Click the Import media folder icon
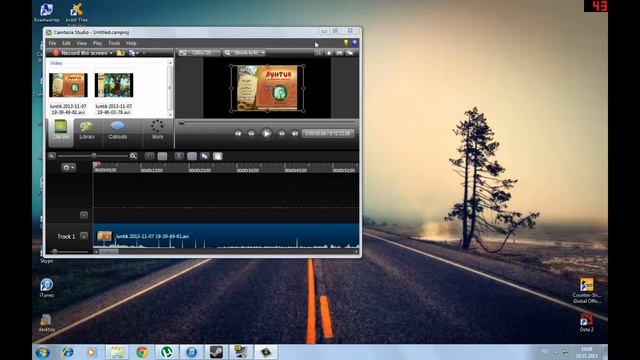Image resolution: width=640 pixels, height=360 pixels. pos(120,53)
